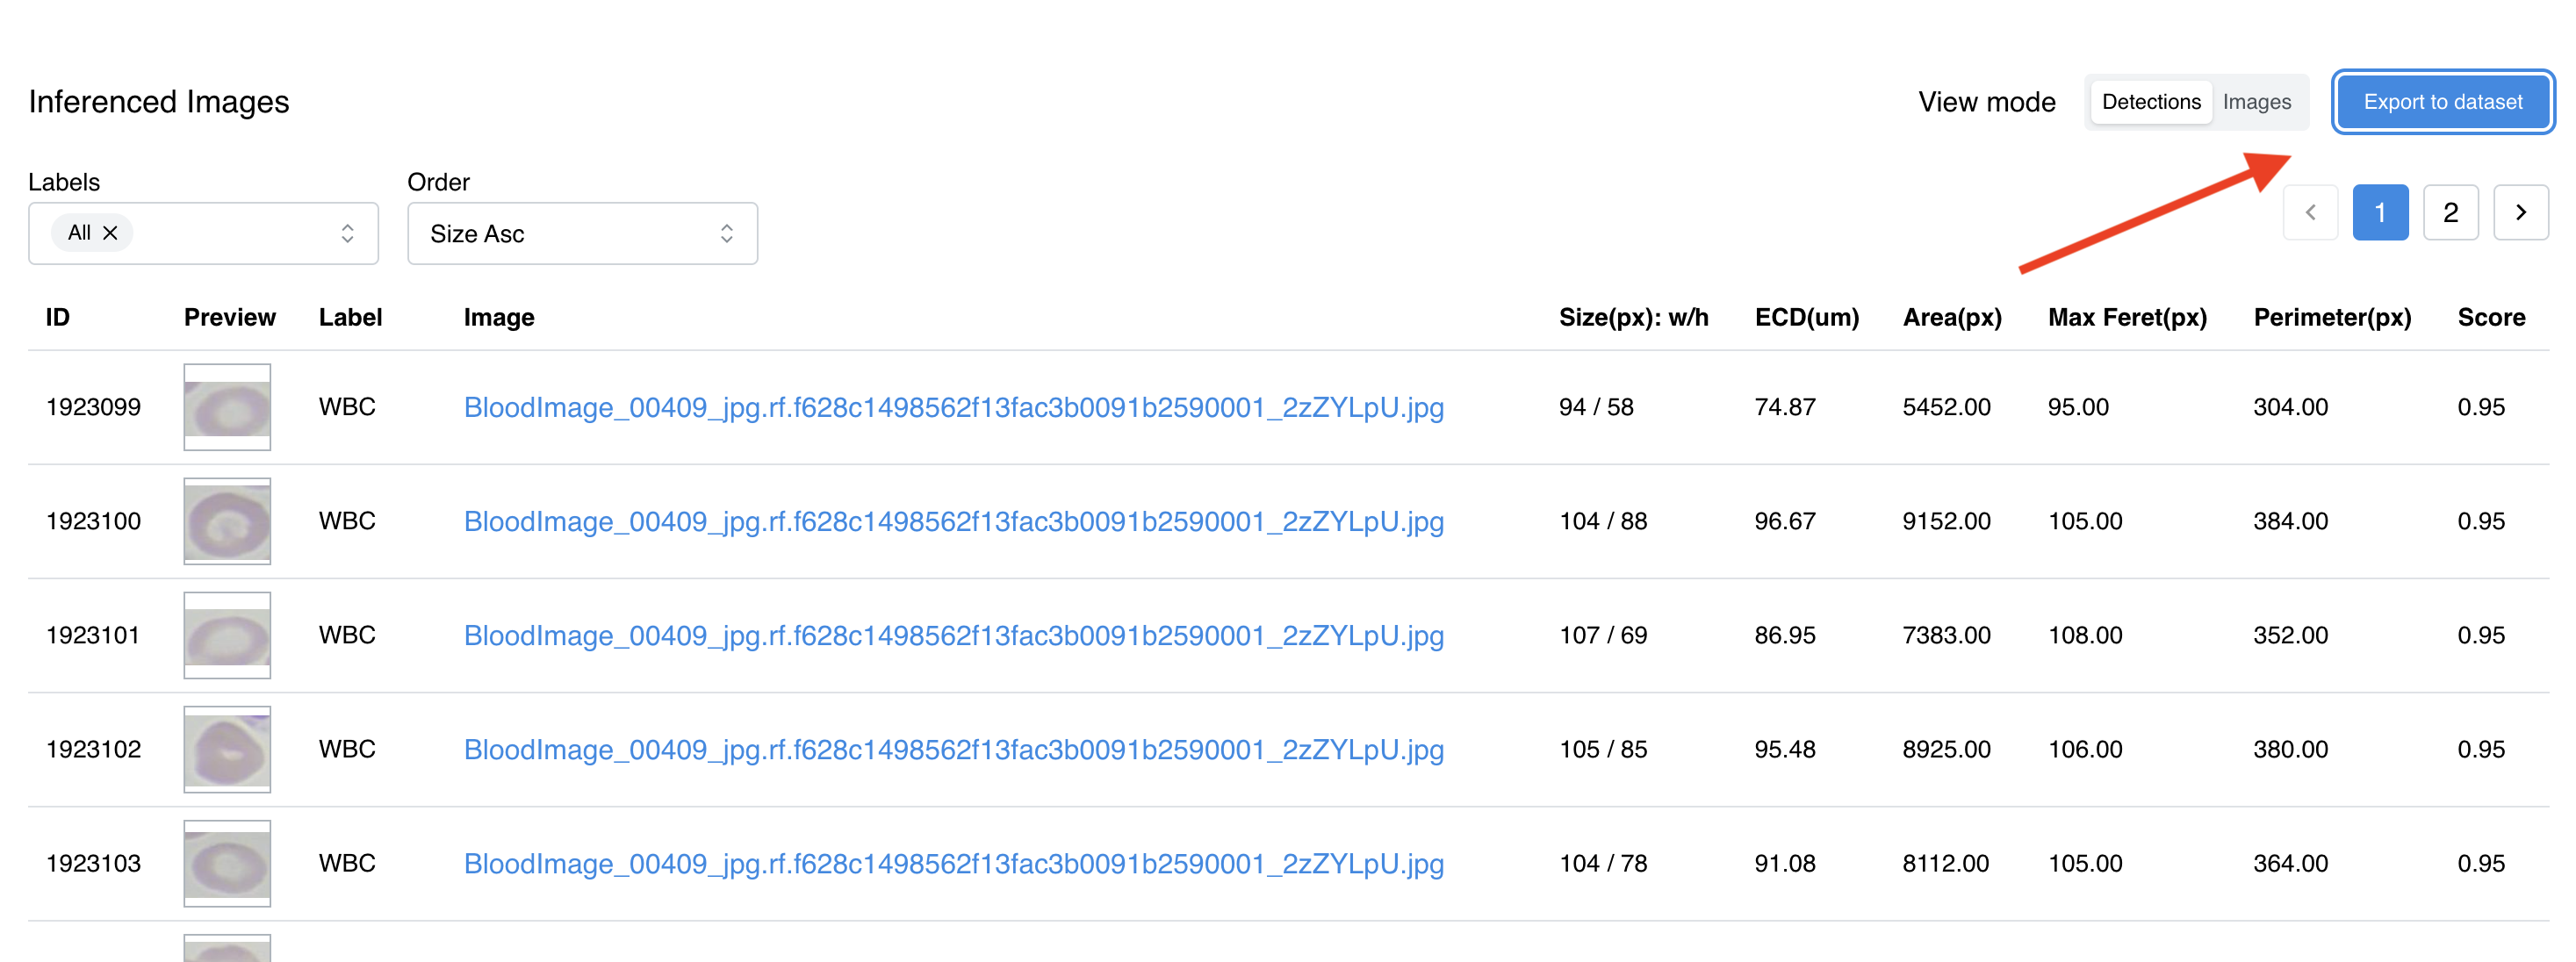The width and height of the screenshot is (2576, 962).
Task: Click preview thumbnail of detection 1923103
Action: (227, 863)
